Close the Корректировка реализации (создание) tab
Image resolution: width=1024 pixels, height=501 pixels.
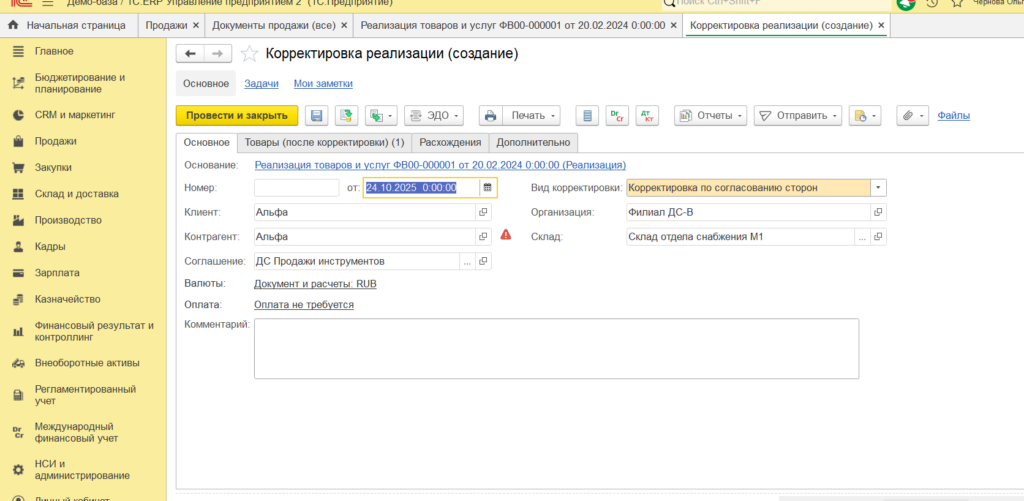[x=881, y=25]
